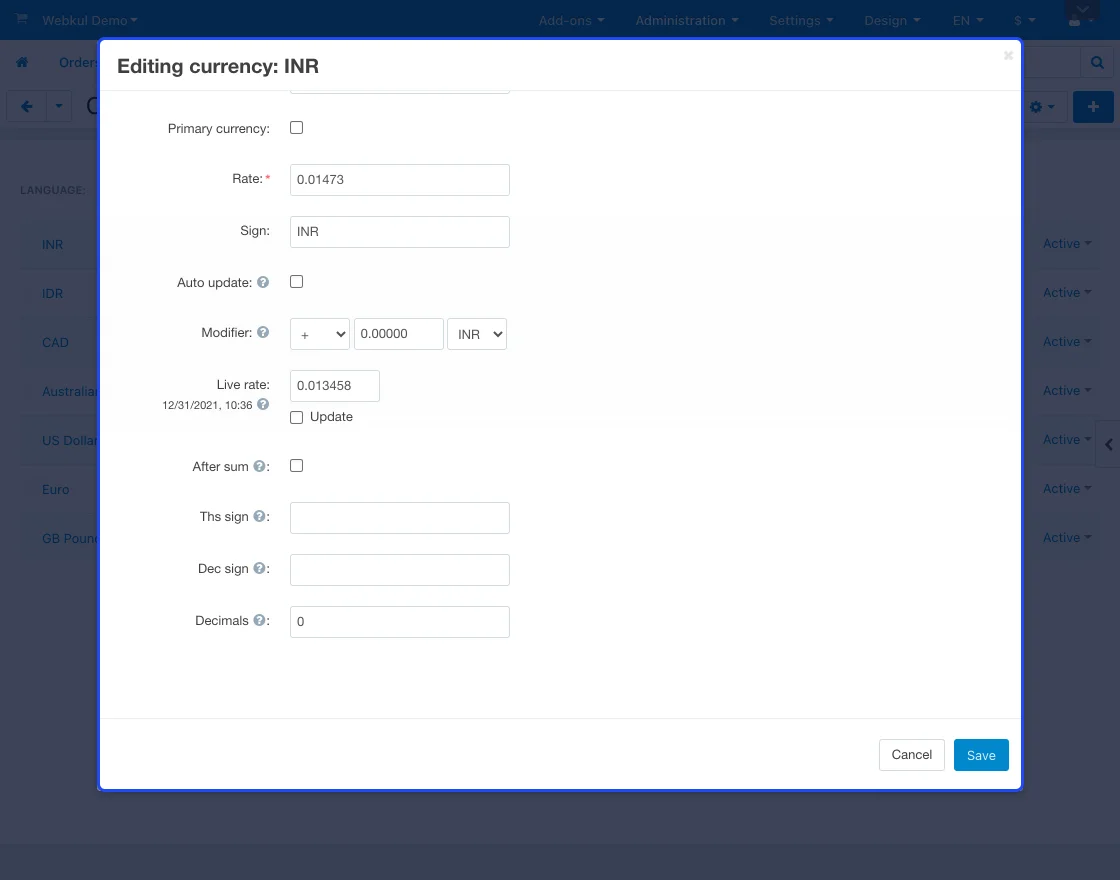
Task: Open the Settings menu in top bar
Action: [x=801, y=20]
